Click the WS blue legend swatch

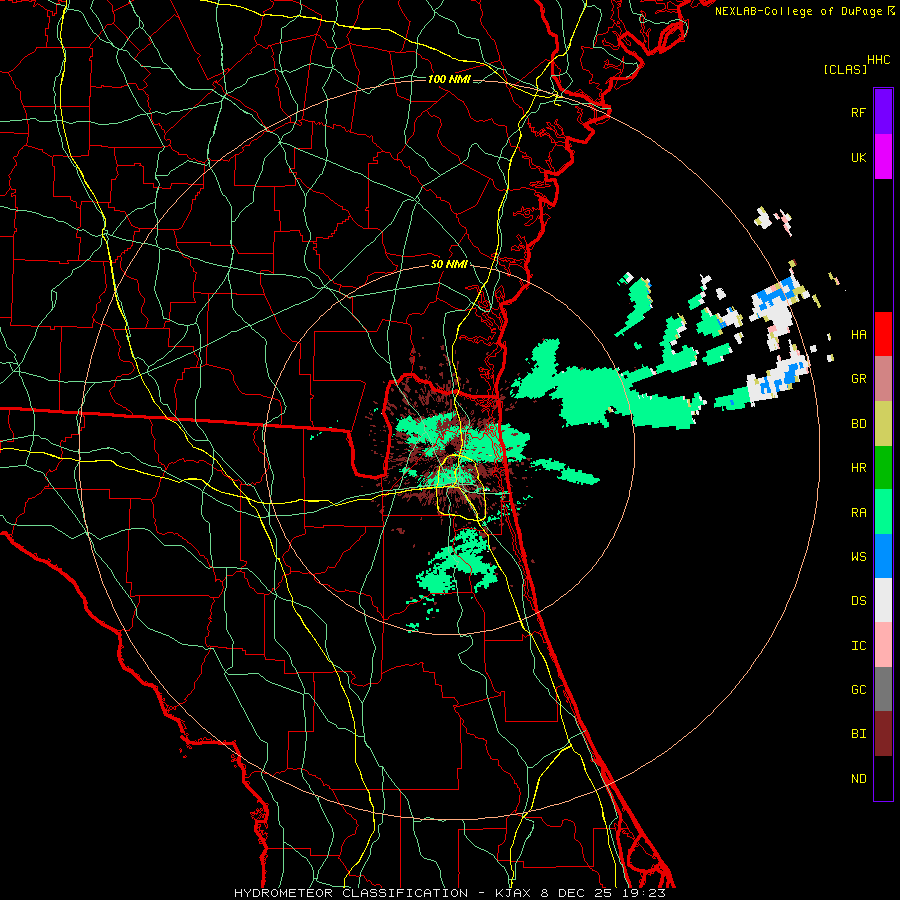pos(883,556)
